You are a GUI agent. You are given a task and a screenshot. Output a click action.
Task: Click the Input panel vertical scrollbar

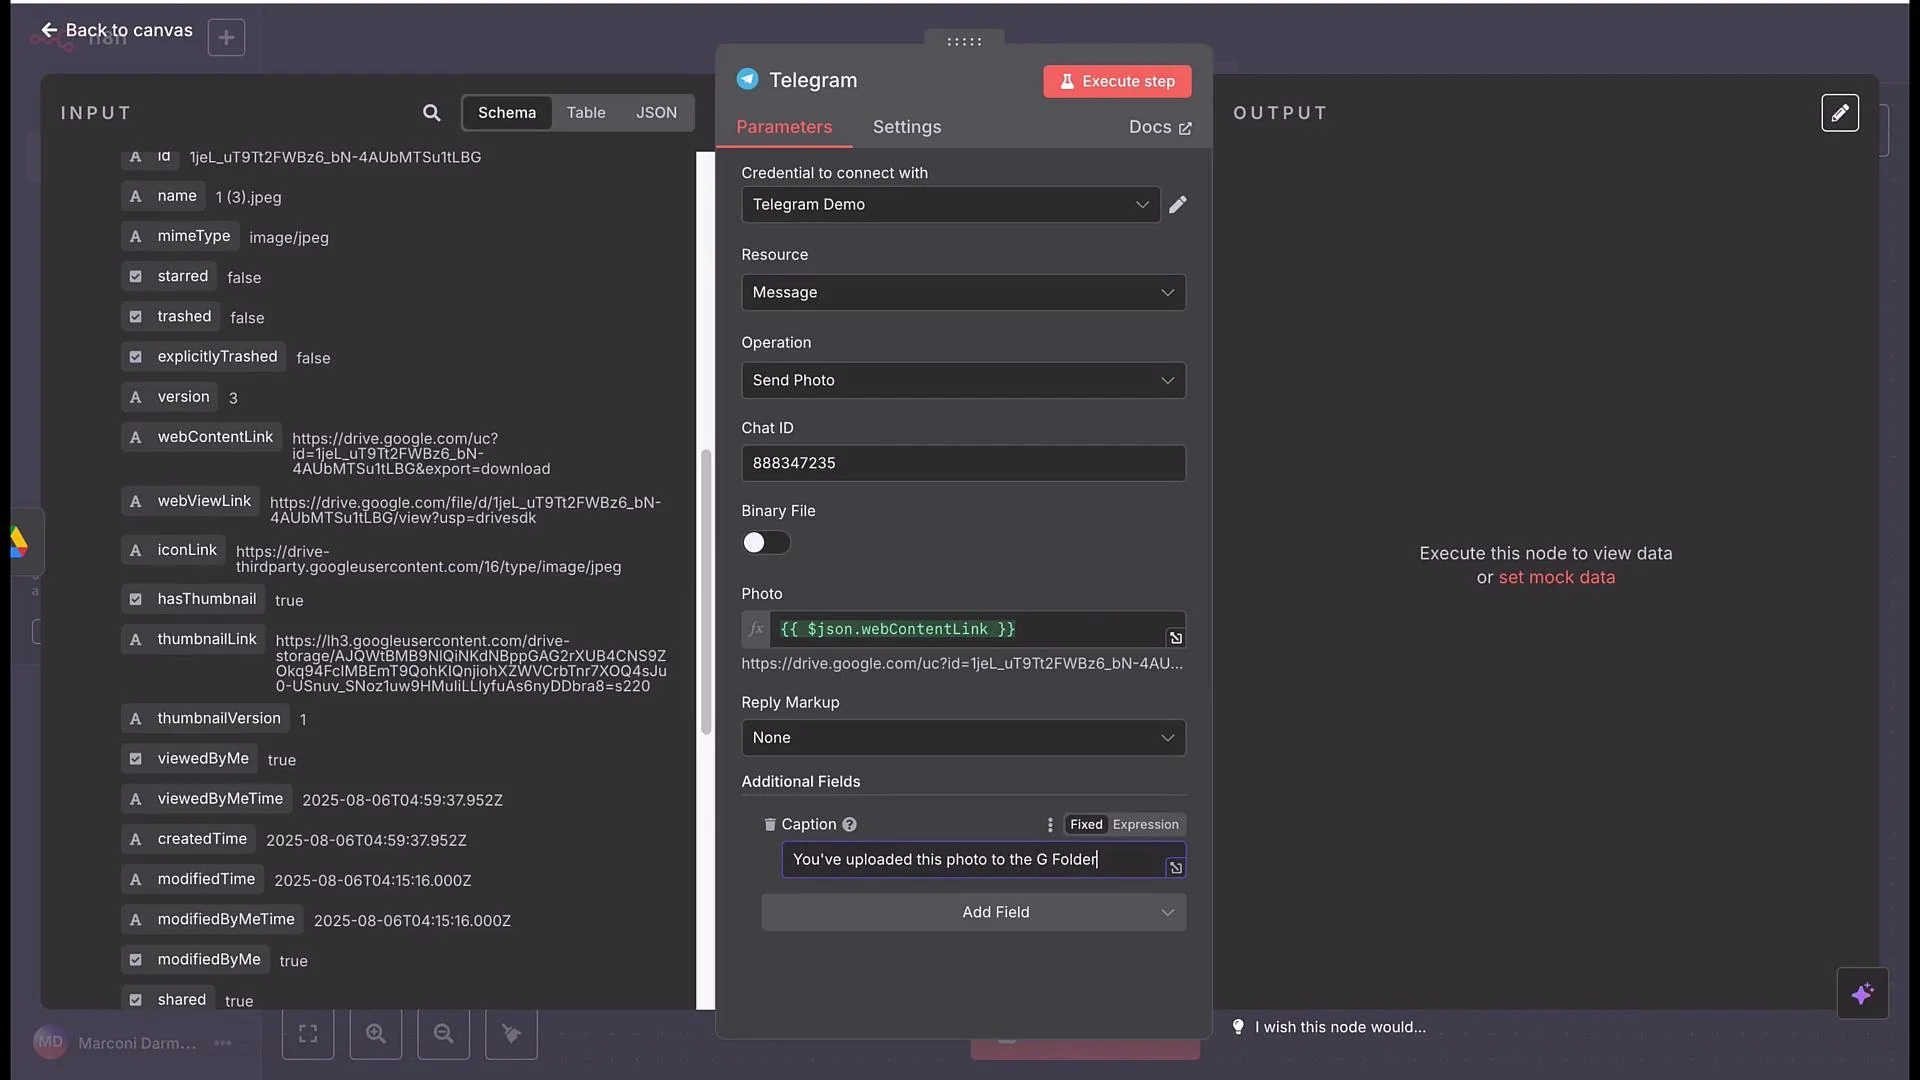pos(706,592)
